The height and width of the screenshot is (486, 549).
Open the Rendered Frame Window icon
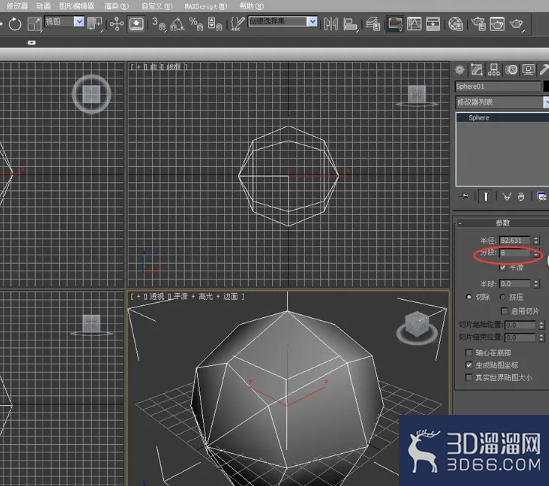click(x=497, y=24)
